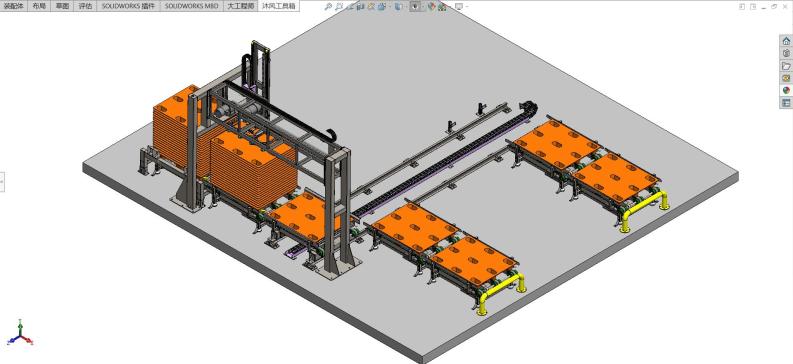Click the Edit Appearance color ball icon
This screenshot has height=364, width=793.
pos(431,7)
